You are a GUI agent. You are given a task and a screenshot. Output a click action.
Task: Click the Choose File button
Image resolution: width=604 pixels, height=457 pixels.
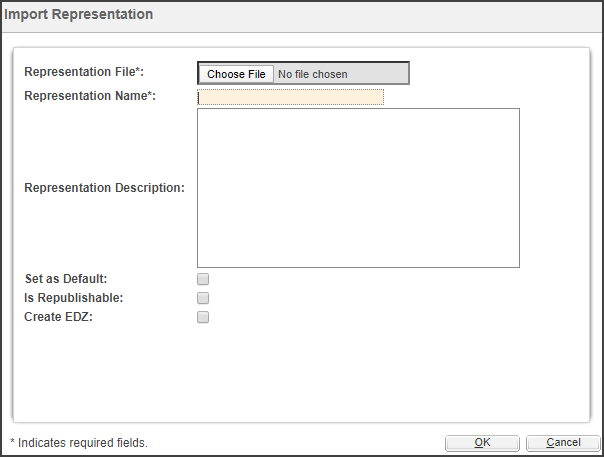pos(236,74)
